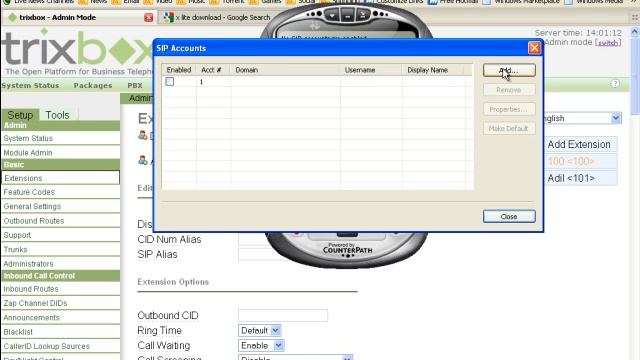Open Blacklist in the sidebar
Viewport: 640px width, 360px height.
(60, 332)
